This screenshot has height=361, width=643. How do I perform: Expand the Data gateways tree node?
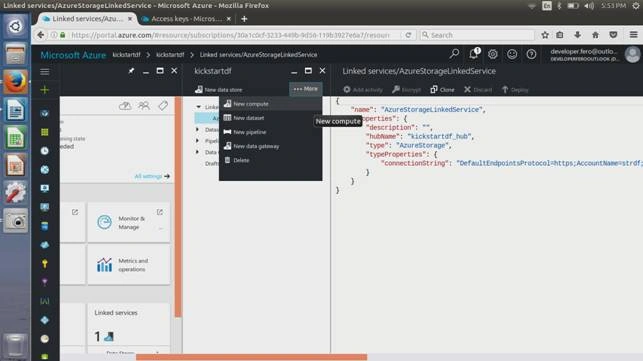point(198,152)
